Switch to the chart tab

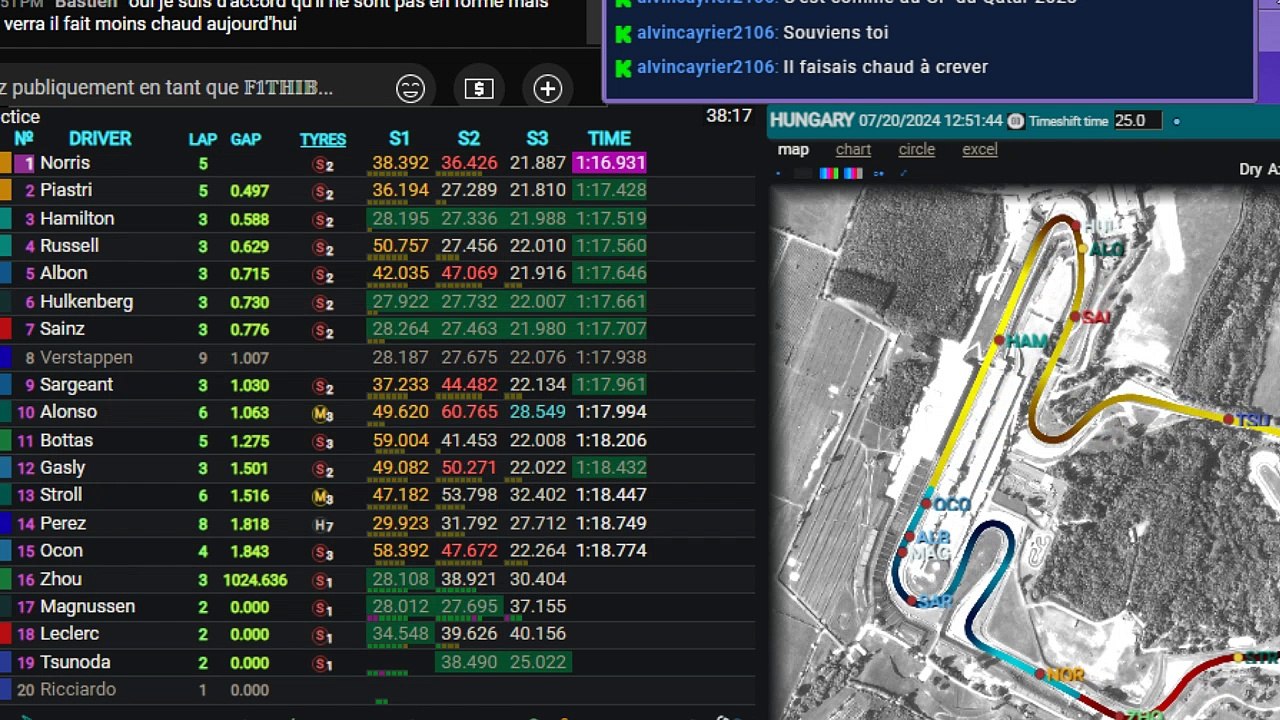click(x=853, y=149)
